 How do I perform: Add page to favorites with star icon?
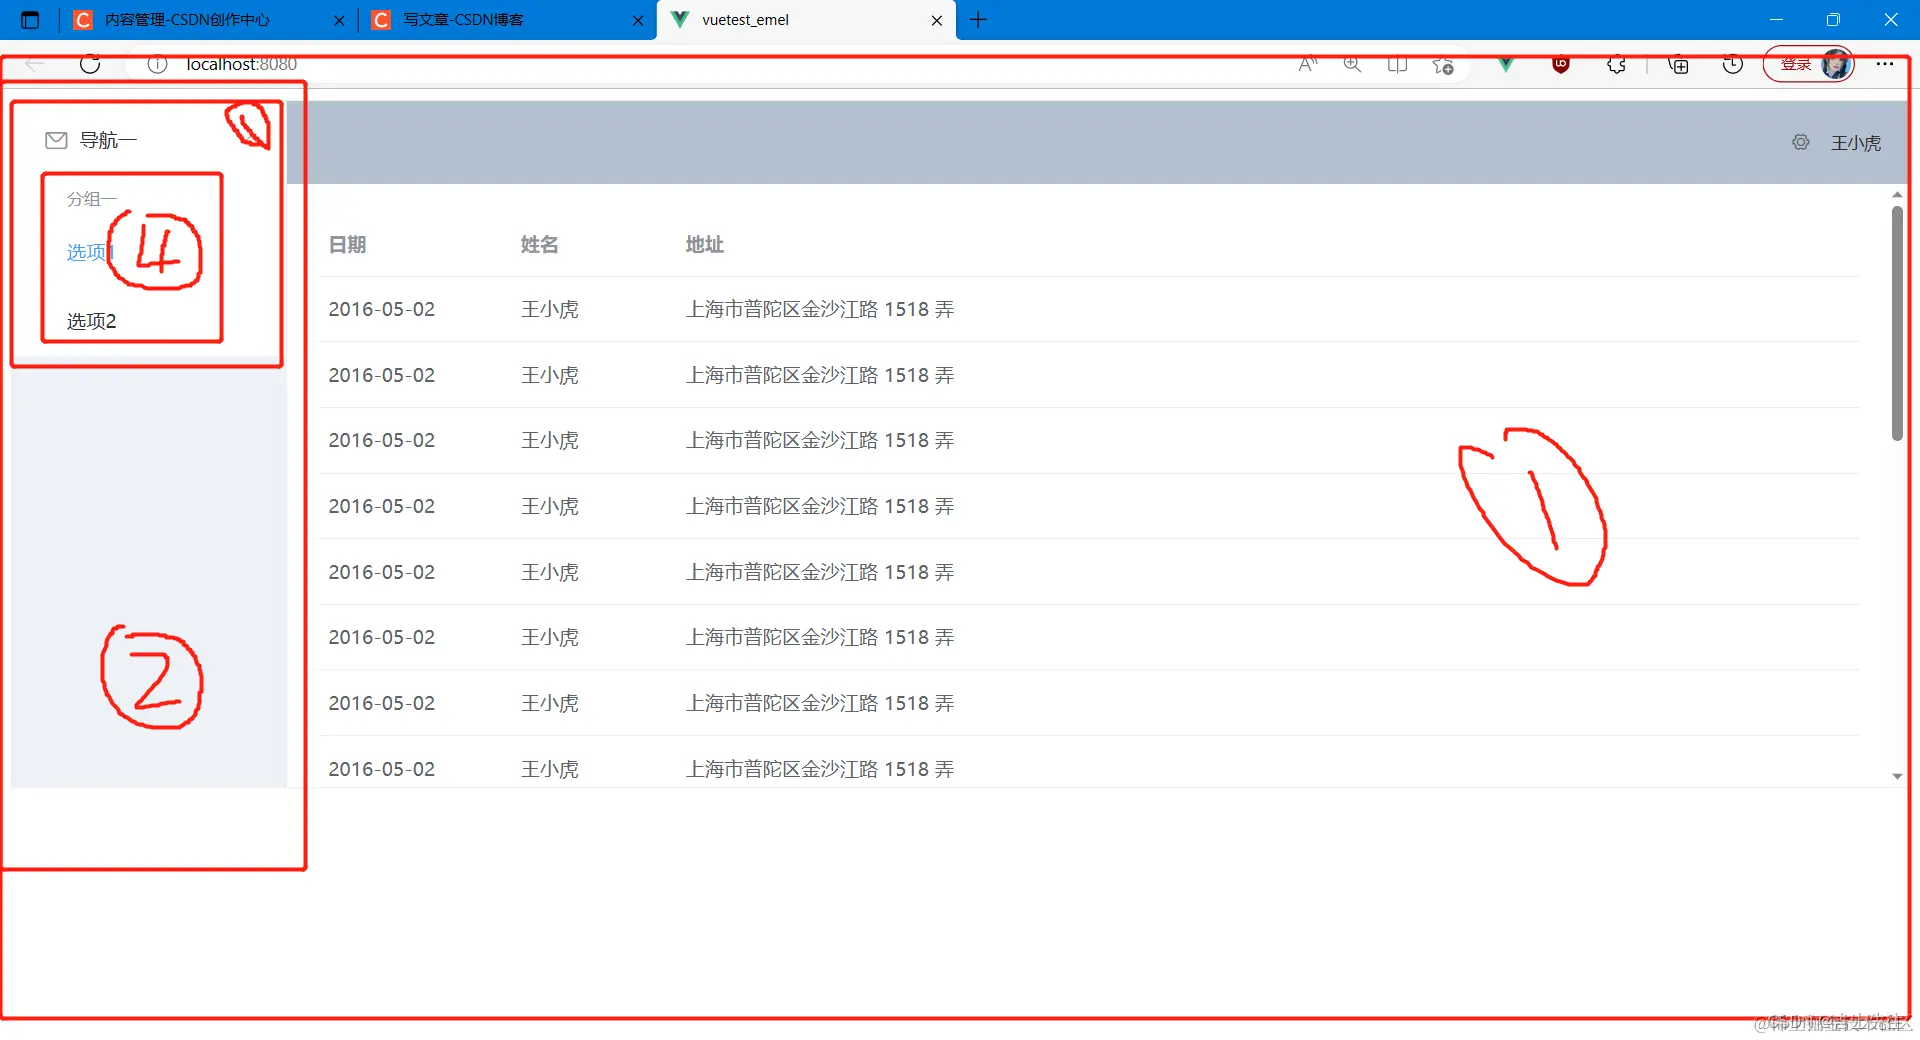coord(1443,65)
